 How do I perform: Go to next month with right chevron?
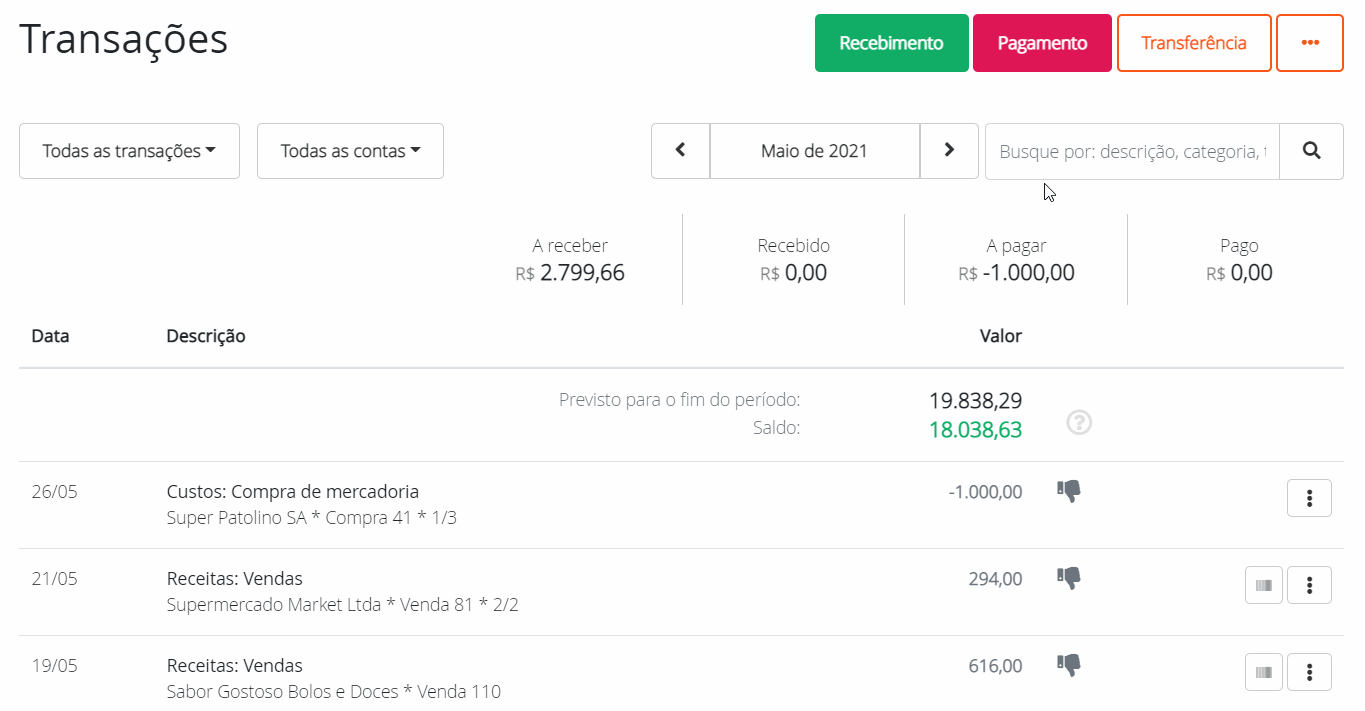pos(948,151)
